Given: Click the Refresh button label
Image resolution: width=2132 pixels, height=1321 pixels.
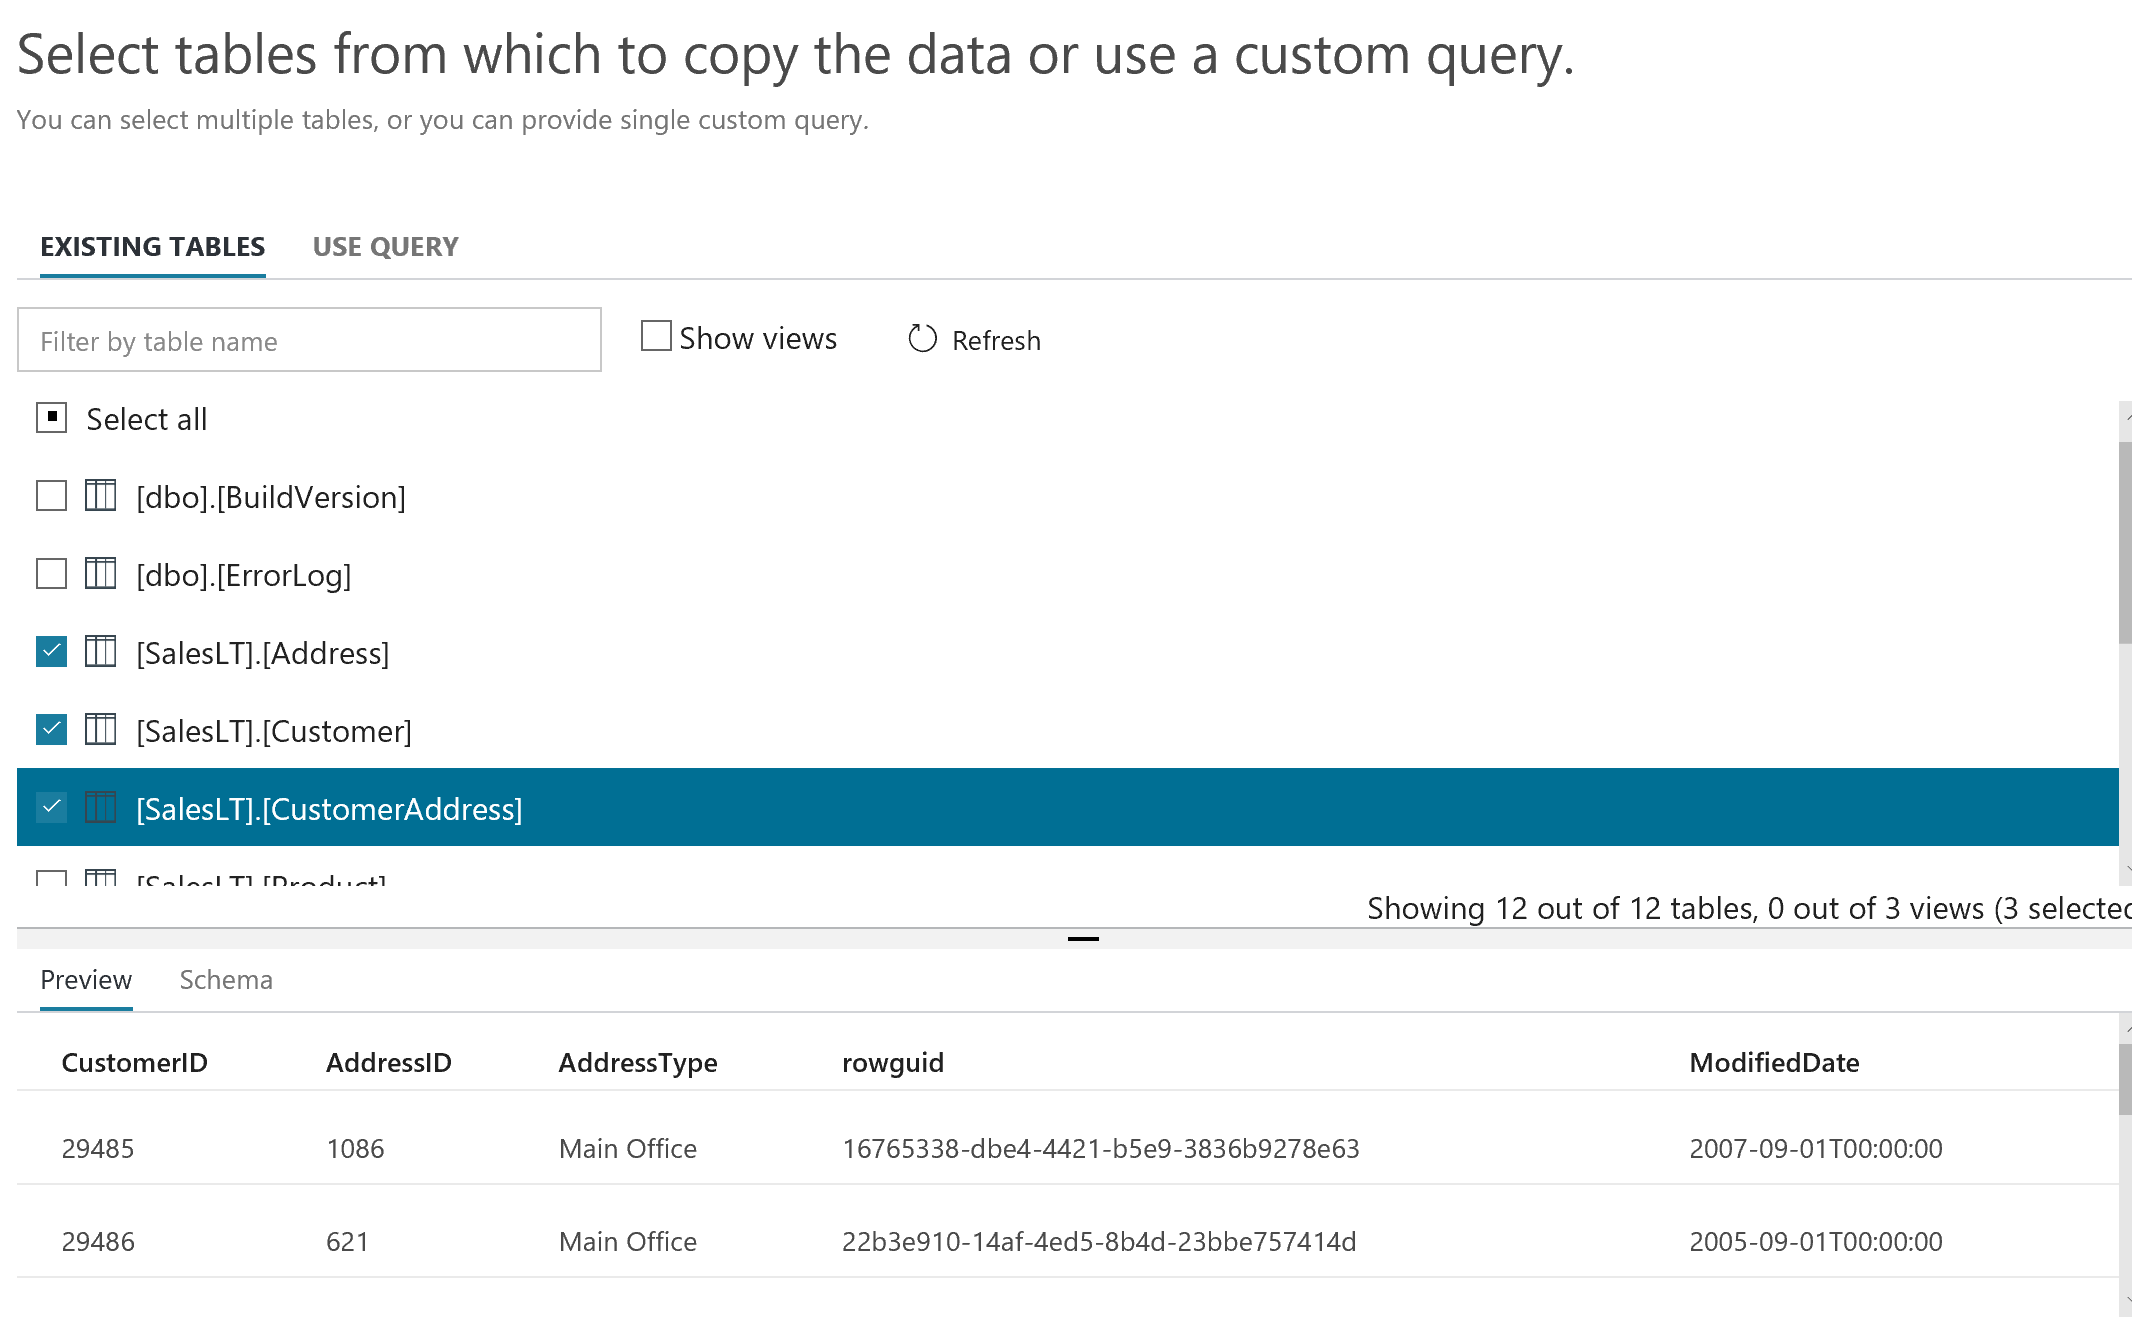Looking at the screenshot, I should pos(996,341).
